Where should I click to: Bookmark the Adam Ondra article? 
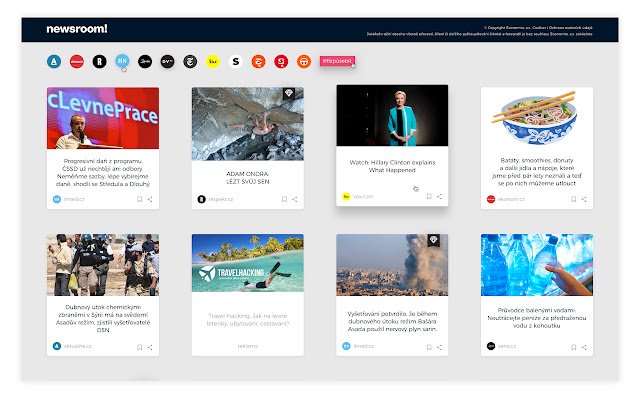[284, 199]
